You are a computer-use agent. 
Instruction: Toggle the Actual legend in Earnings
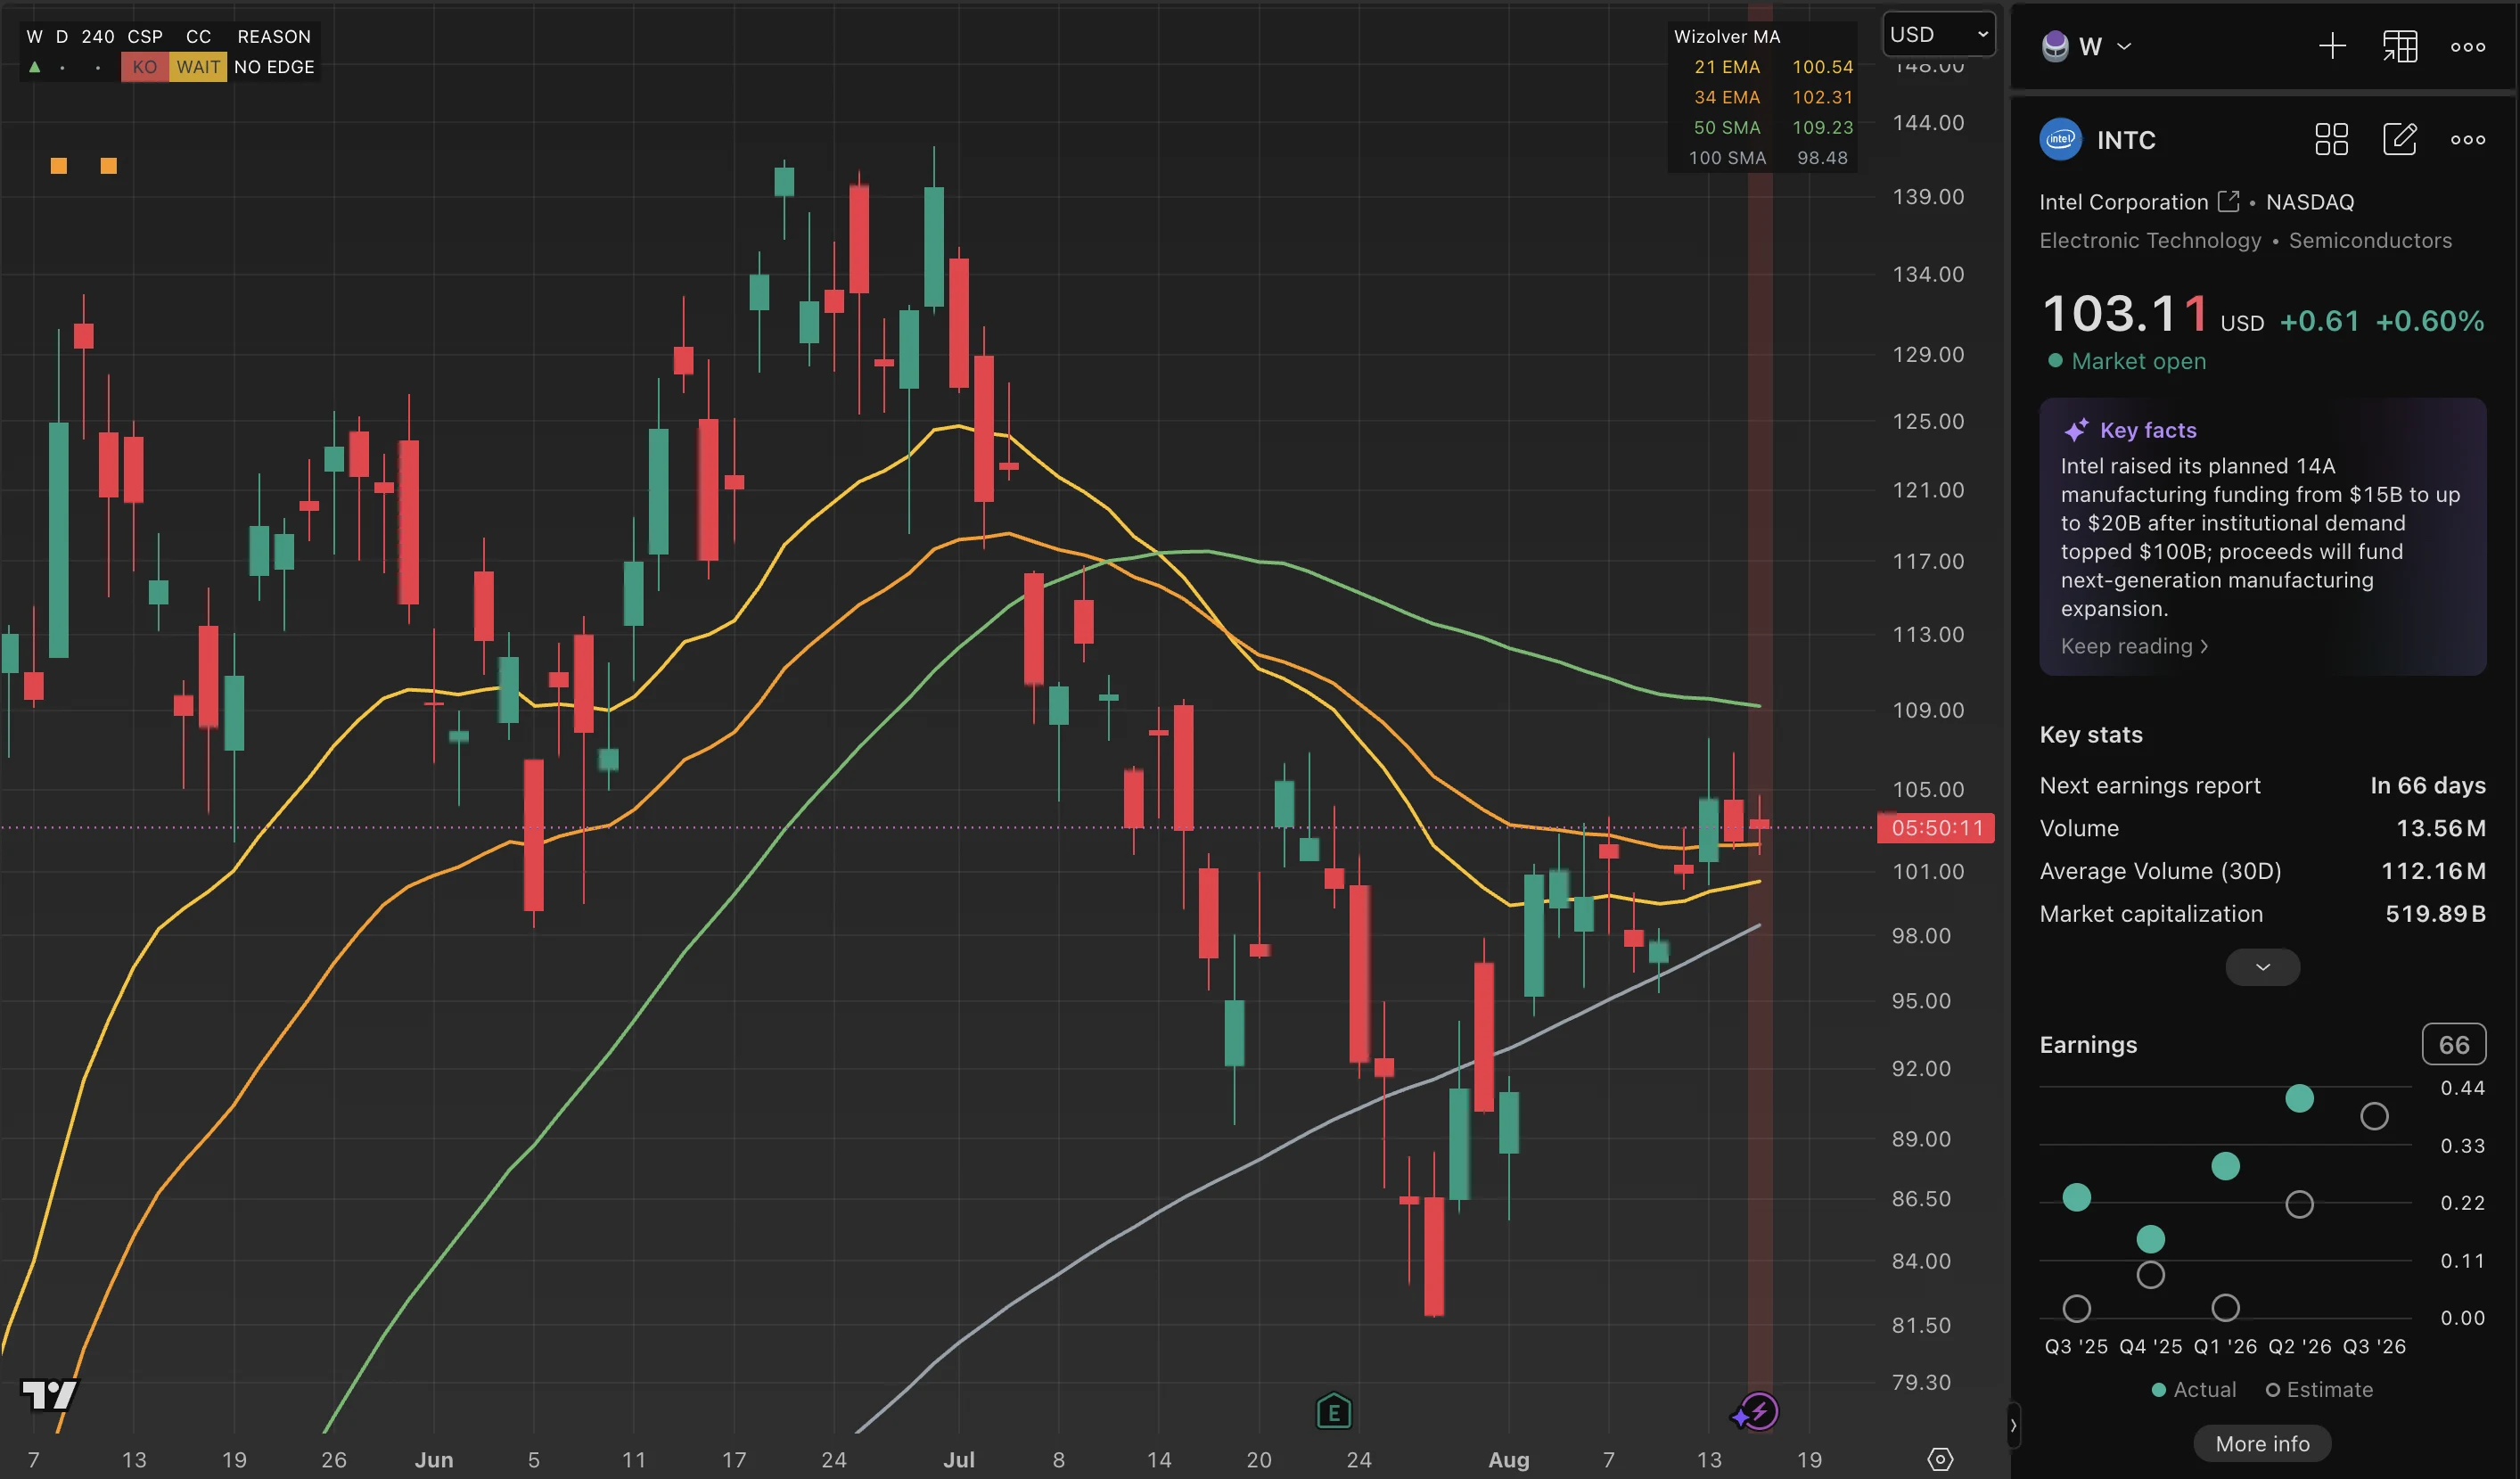click(2193, 1389)
